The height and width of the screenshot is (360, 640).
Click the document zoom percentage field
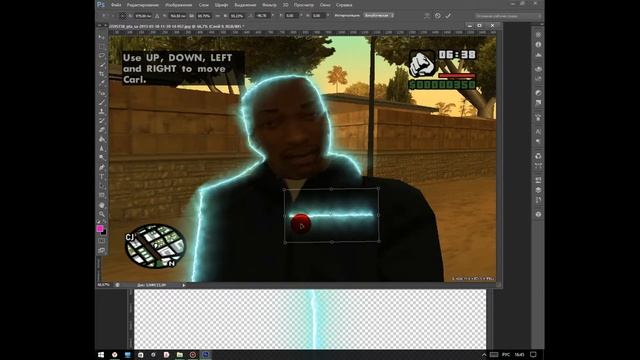pos(104,285)
